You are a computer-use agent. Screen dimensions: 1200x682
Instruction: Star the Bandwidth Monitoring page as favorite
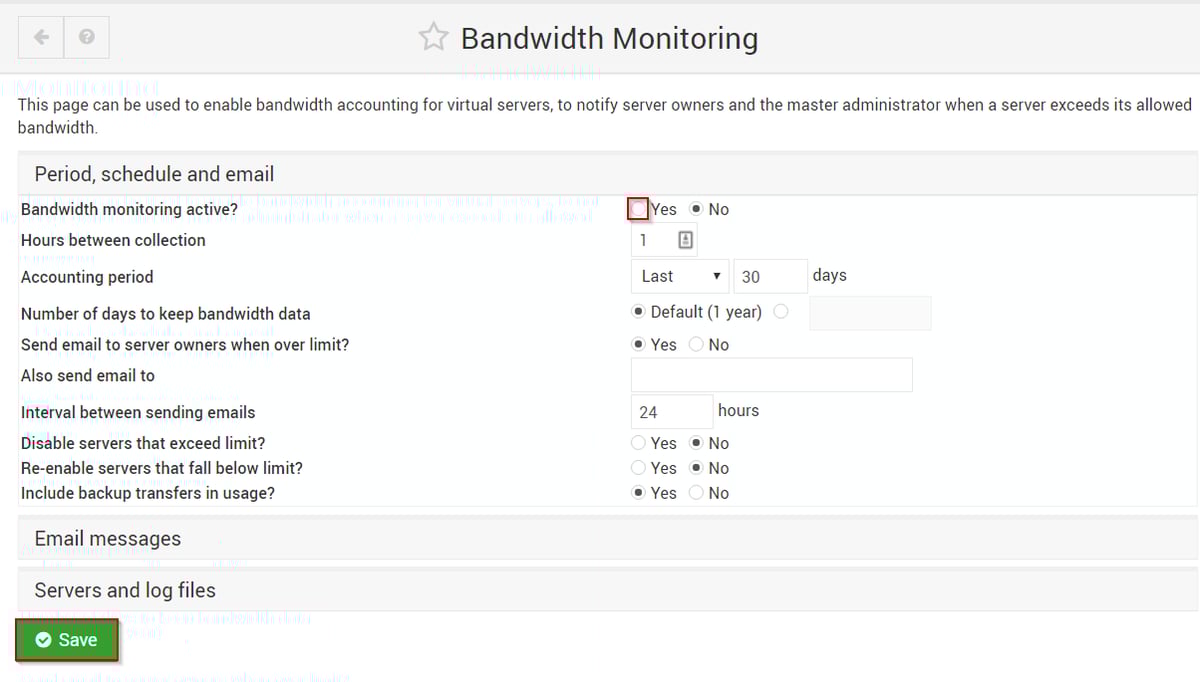(x=433, y=36)
